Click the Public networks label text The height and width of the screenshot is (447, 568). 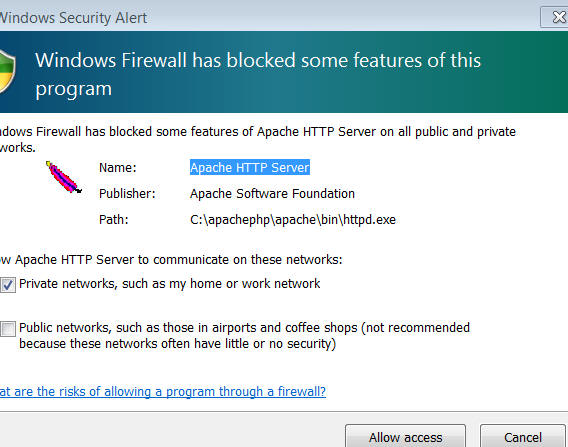coord(245,335)
